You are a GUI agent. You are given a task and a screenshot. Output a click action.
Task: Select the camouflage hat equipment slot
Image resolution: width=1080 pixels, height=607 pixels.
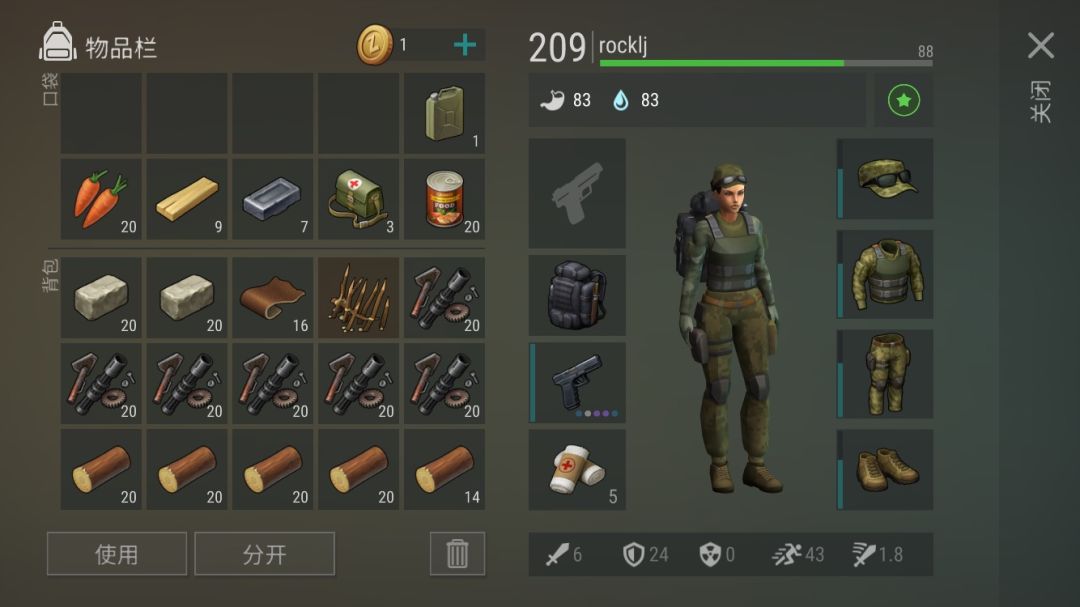[x=885, y=178]
